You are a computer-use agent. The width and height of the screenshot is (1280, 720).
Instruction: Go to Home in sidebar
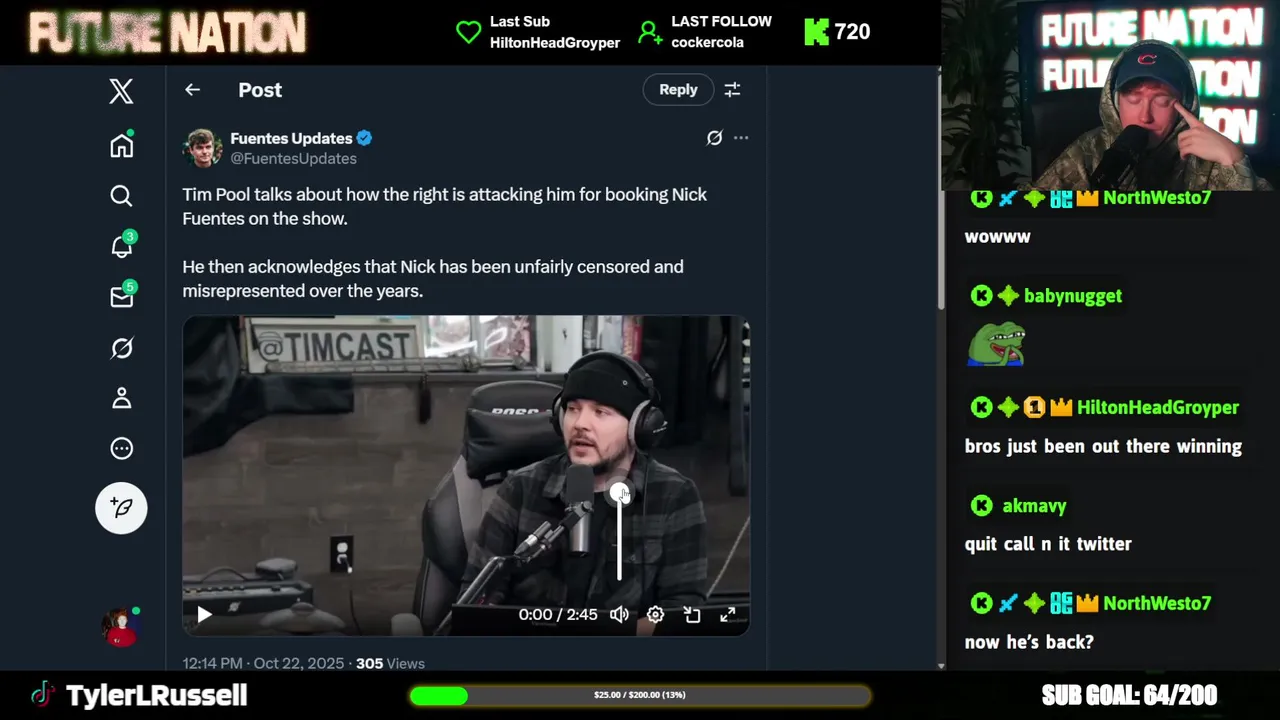(121, 145)
